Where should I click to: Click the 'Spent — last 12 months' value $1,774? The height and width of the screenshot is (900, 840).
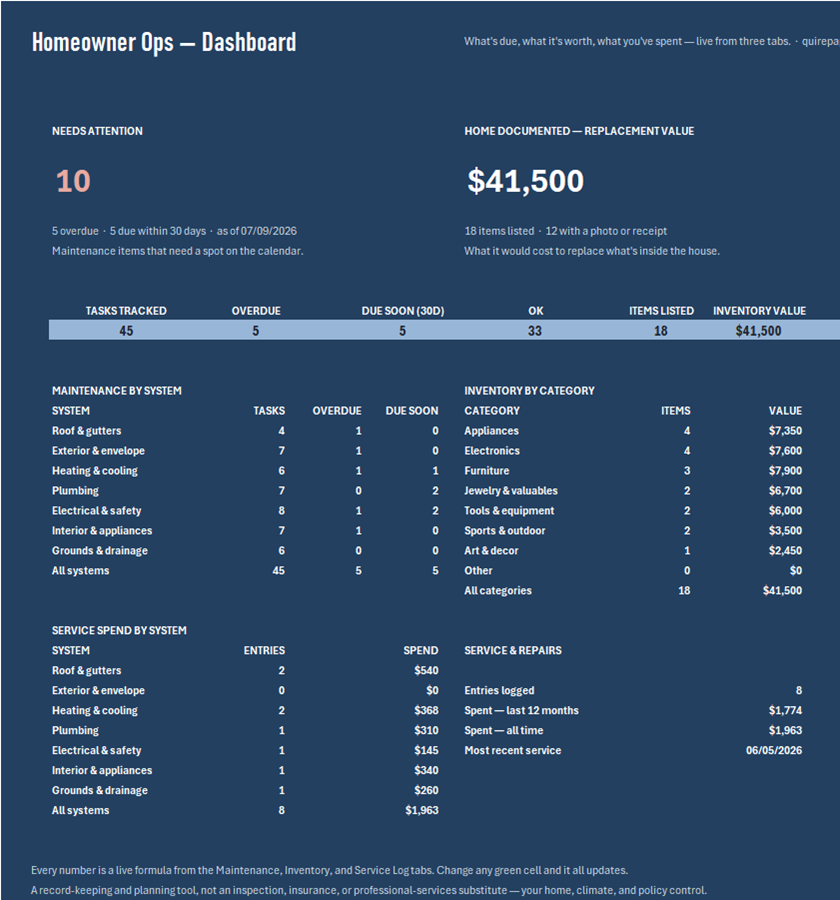point(785,711)
